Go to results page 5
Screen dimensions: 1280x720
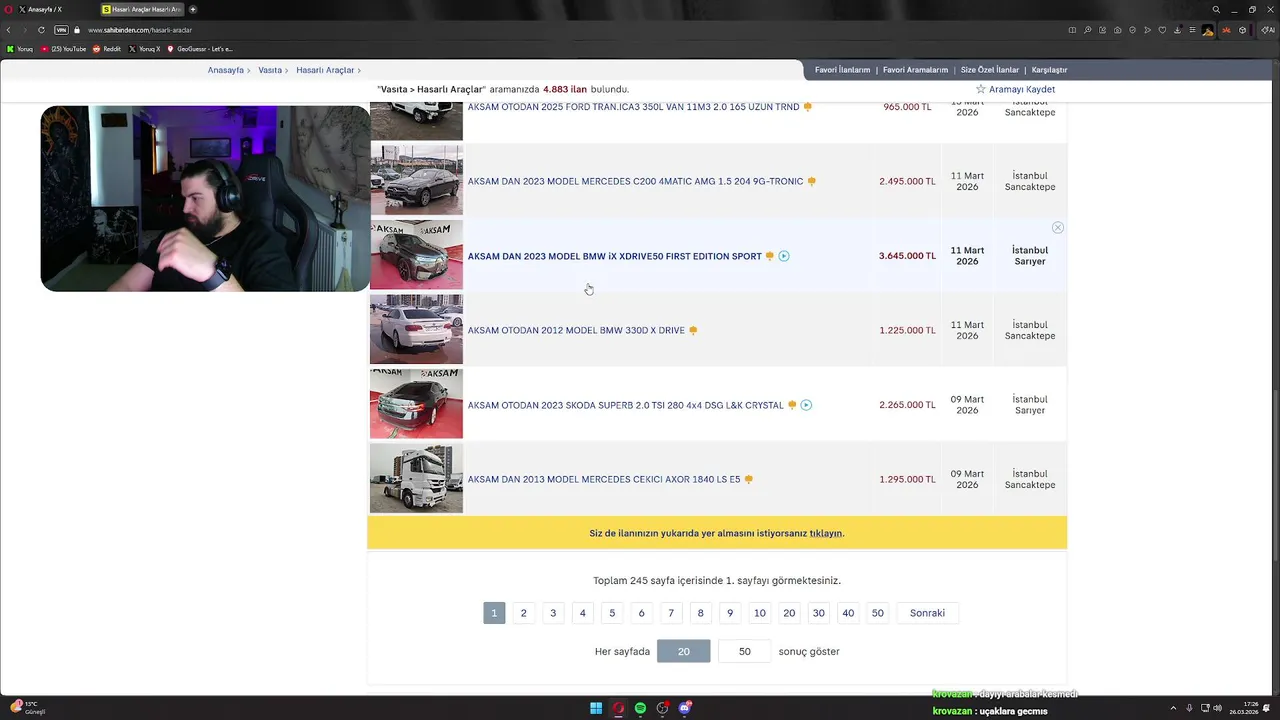point(612,613)
